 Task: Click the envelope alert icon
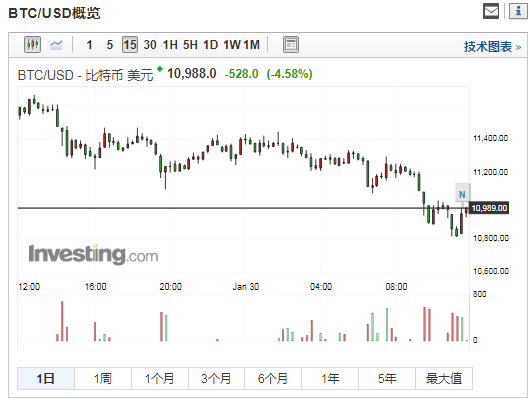pos(491,11)
